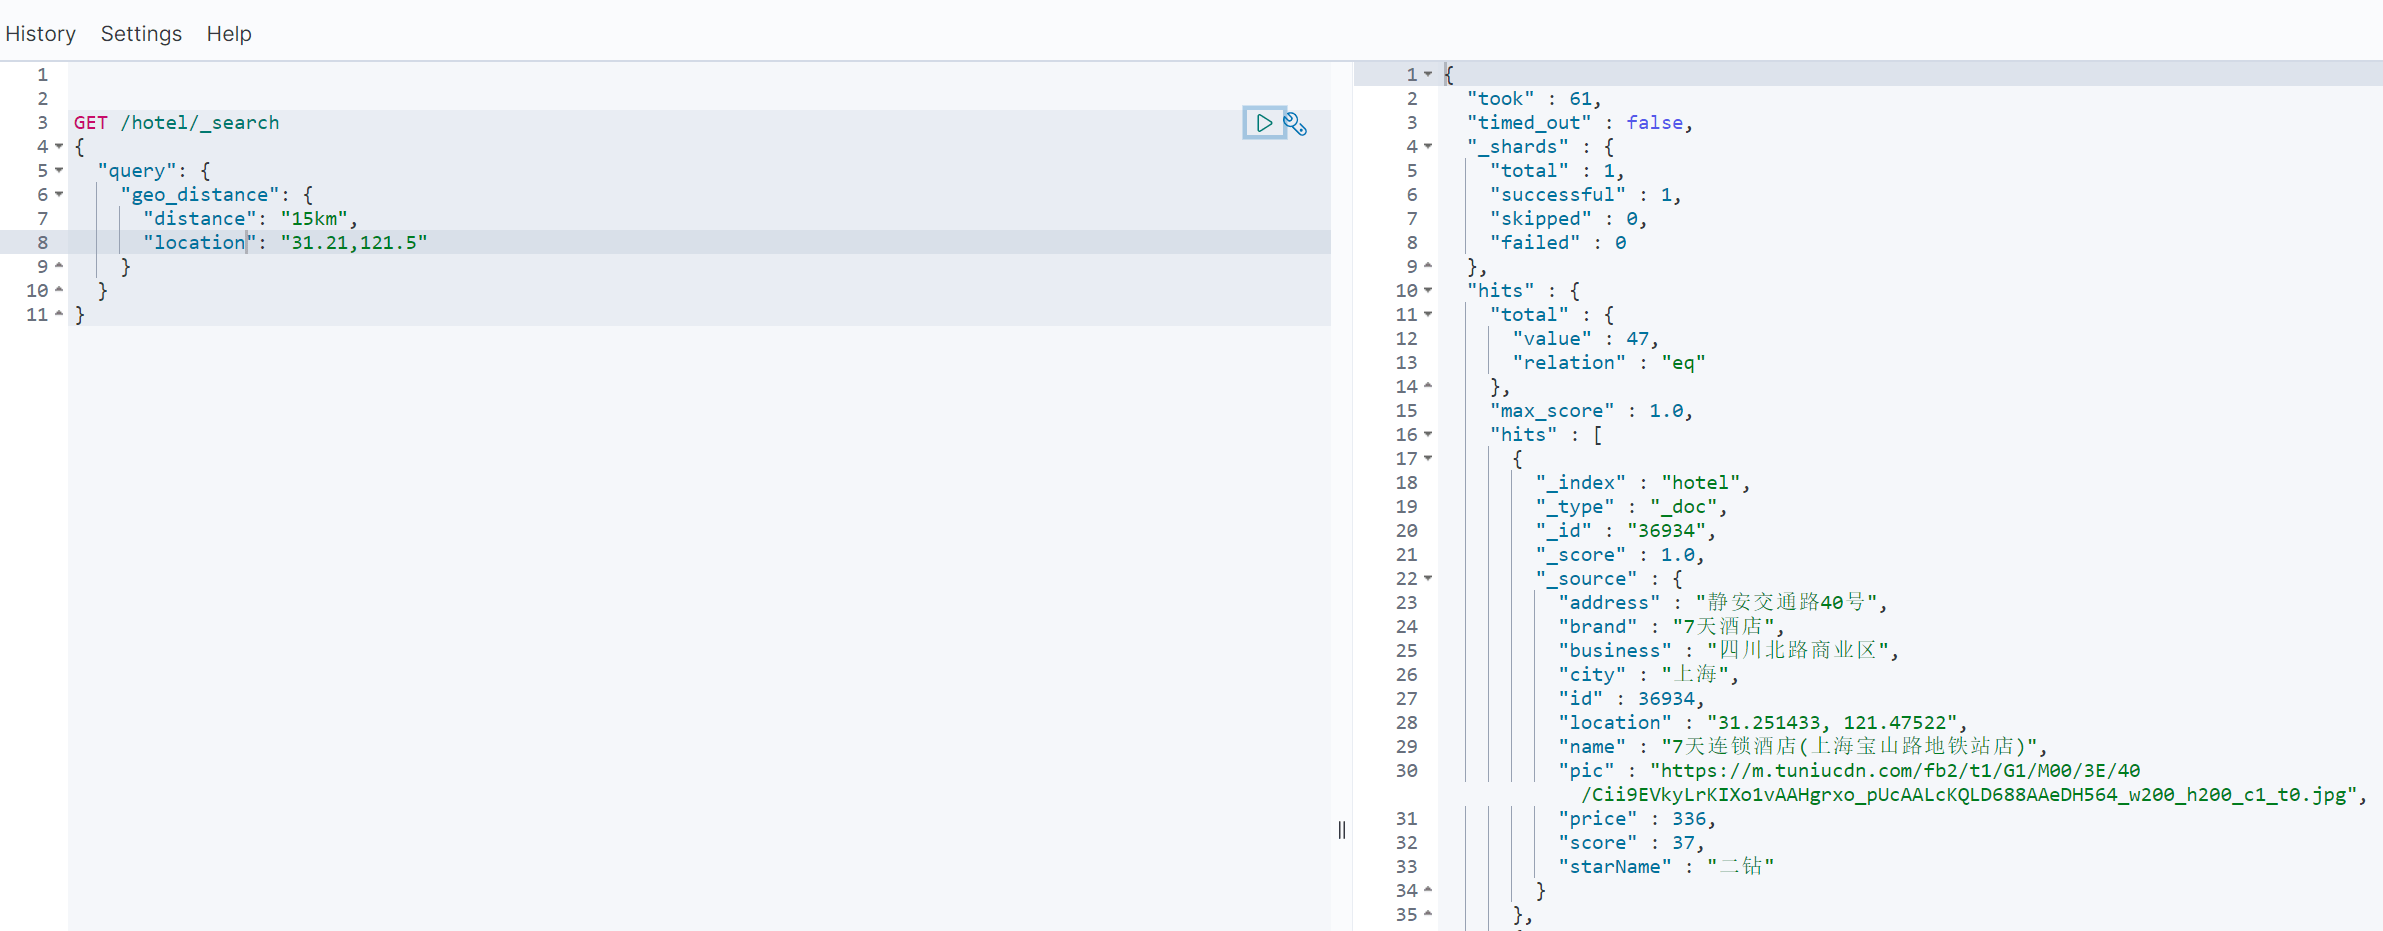Click the "_index" : "hotel" line

(1642, 482)
